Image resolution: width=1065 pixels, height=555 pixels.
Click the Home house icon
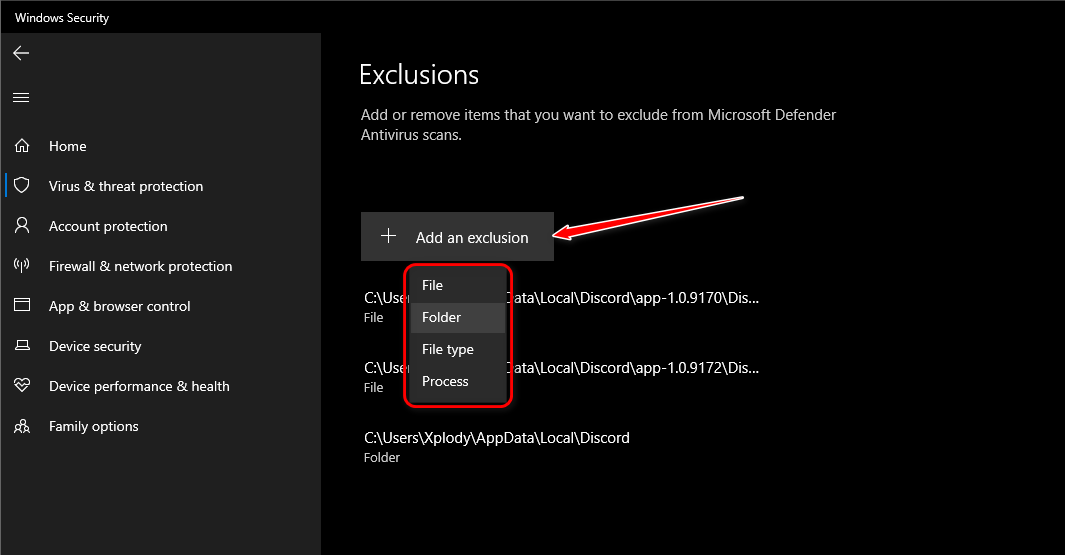(x=22, y=146)
